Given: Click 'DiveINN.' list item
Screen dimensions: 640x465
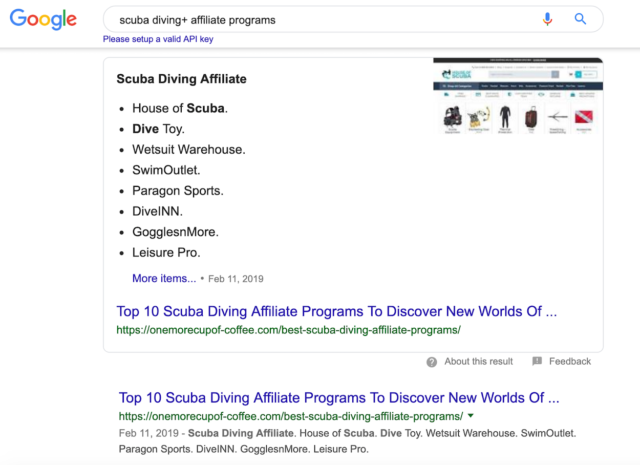Looking at the screenshot, I should (x=158, y=211).
